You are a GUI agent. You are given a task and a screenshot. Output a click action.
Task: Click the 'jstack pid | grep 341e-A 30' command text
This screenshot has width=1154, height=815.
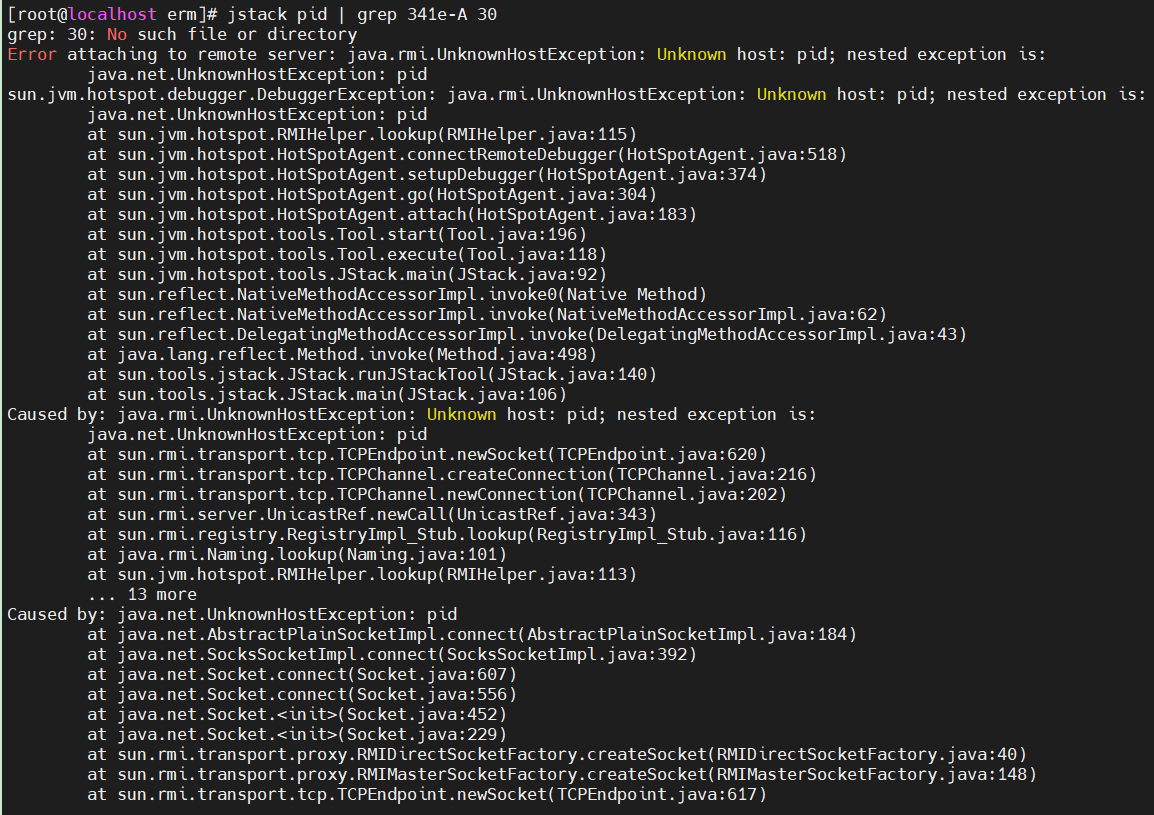point(362,14)
